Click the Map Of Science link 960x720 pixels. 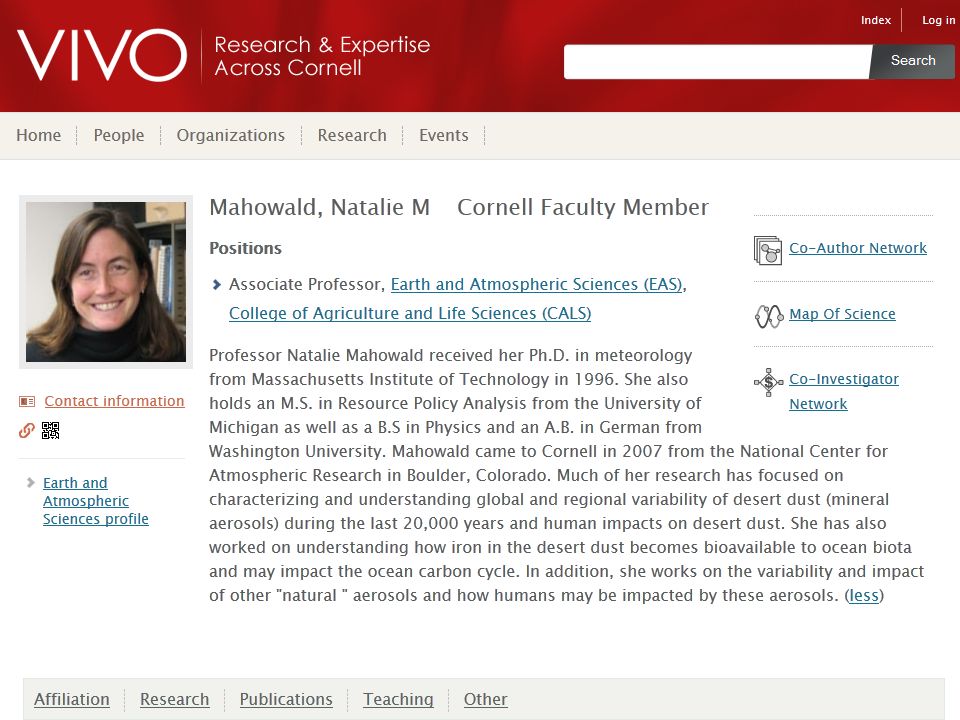[x=842, y=314]
